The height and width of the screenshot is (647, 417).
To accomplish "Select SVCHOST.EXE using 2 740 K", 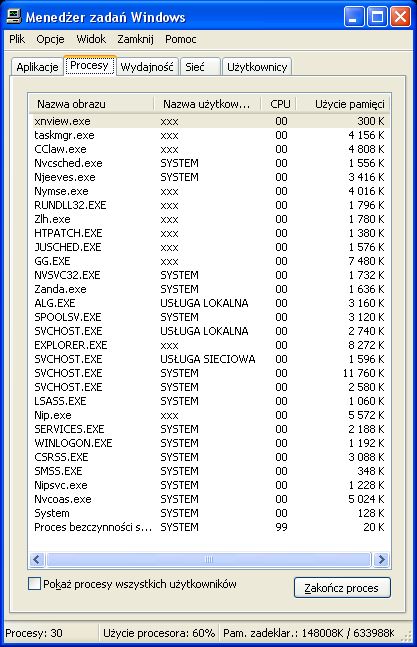I will tap(209, 331).
